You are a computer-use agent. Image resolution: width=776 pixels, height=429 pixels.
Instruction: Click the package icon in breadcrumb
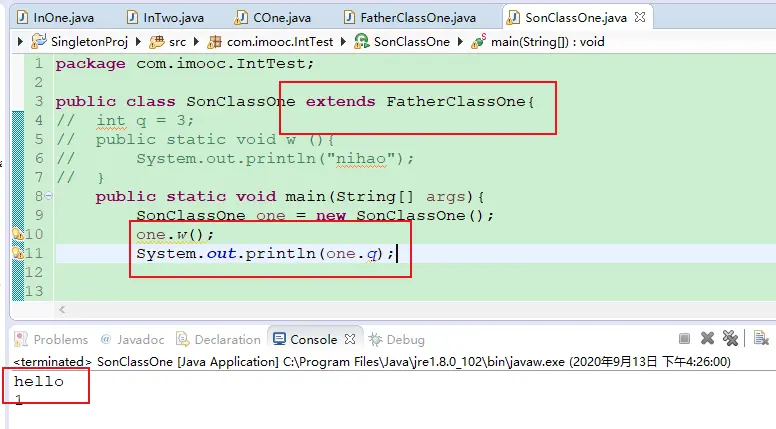click(x=214, y=42)
